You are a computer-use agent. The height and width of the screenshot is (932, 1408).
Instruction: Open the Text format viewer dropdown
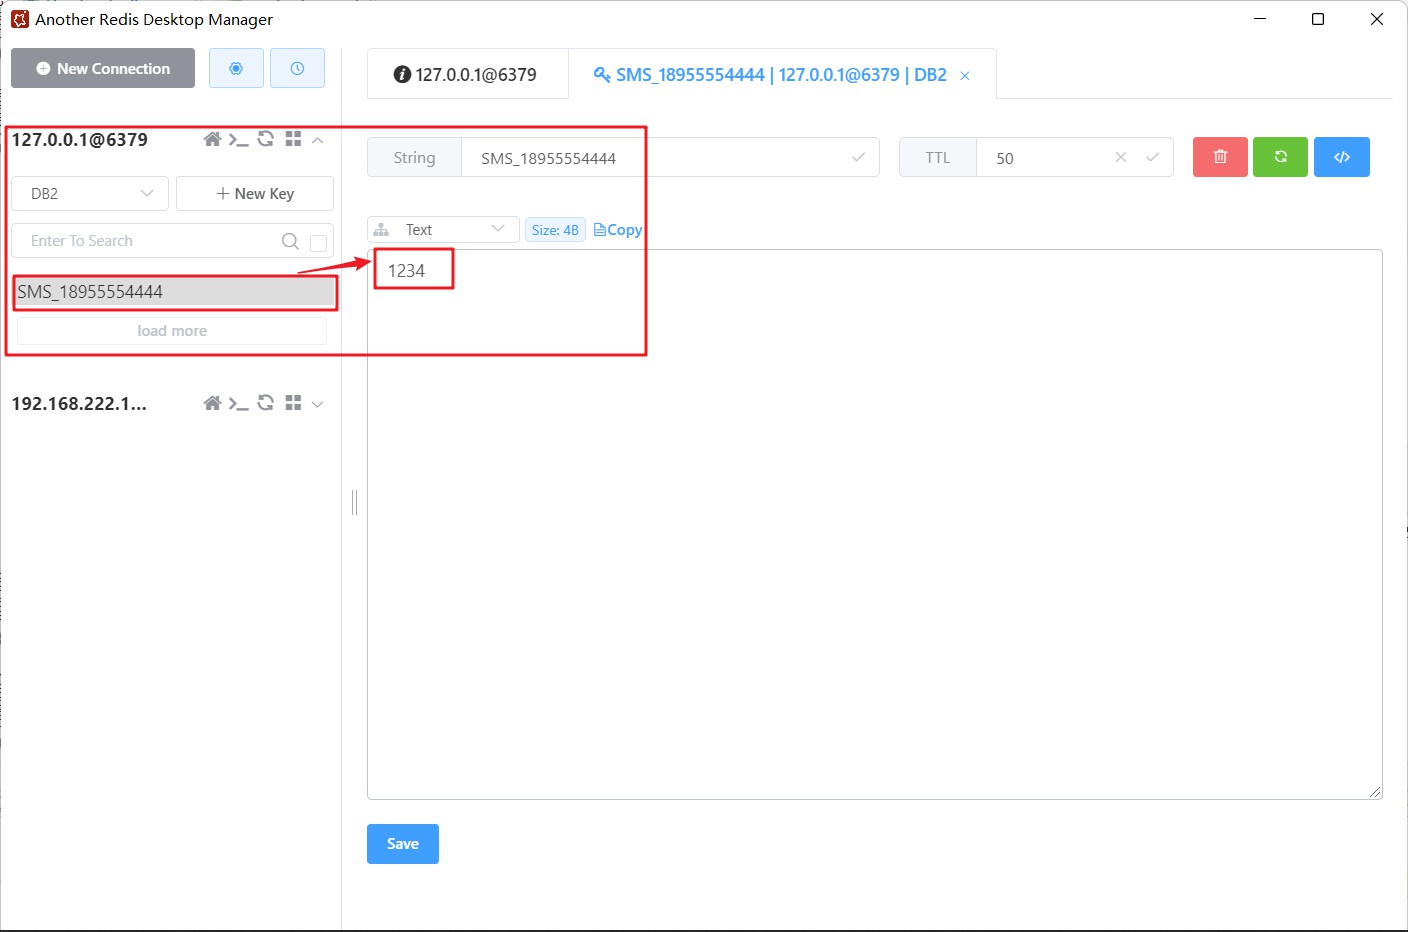(443, 230)
